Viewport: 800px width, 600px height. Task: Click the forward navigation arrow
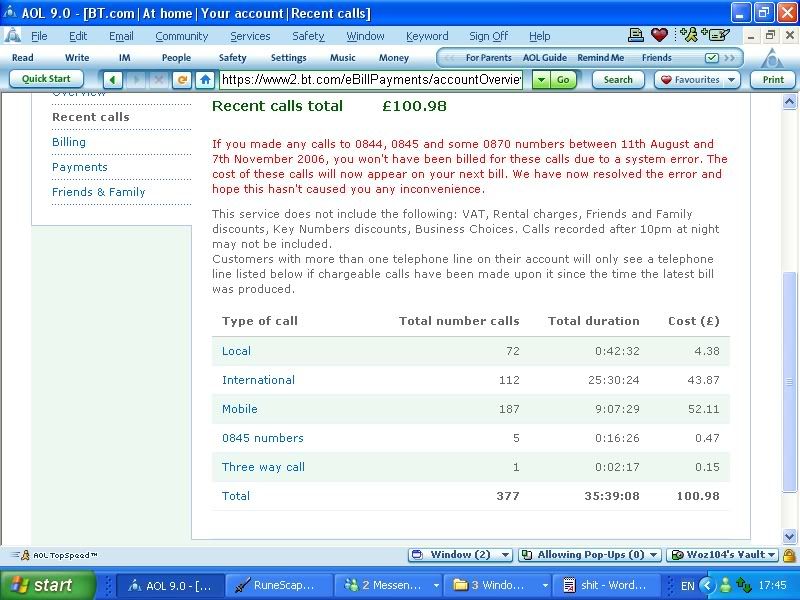coord(136,80)
